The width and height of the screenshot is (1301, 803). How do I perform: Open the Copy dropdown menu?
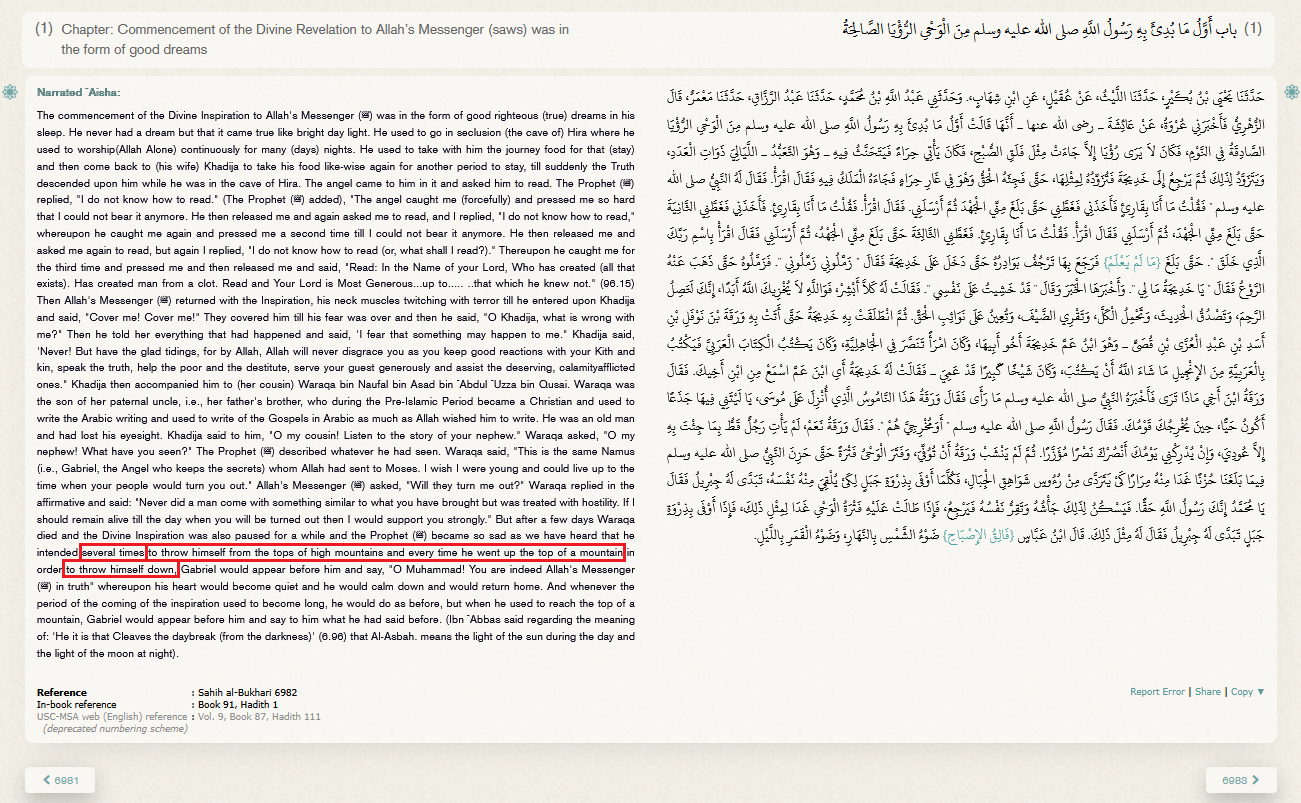(1247, 692)
